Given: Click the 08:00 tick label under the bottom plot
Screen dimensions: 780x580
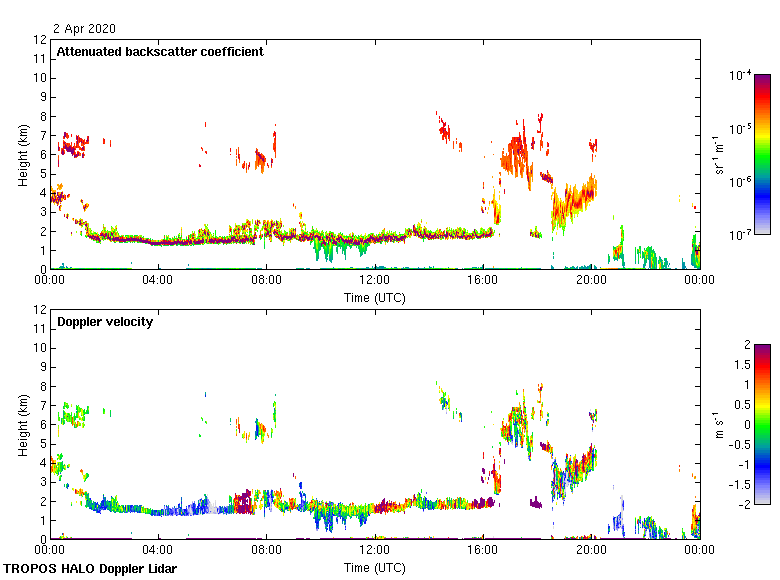Looking at the screenshot, I should pos(266,550).
